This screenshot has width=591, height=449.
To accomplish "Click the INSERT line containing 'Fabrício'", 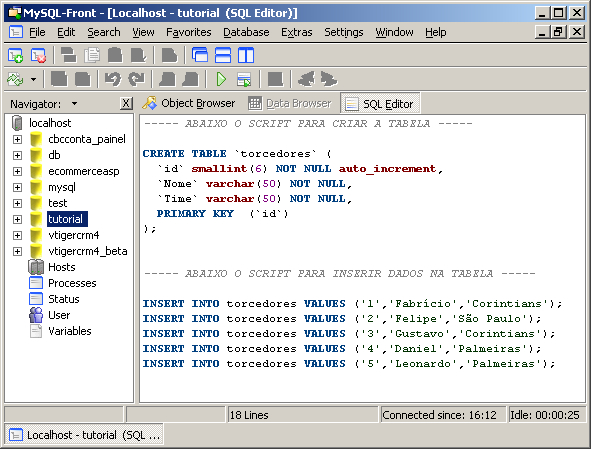I will coord(352,304).
